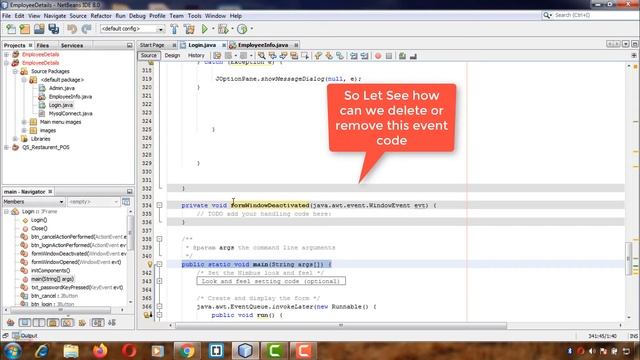Image resolution: width=640 pixels, height=360 pixels.
Task: Toggle Sort by Source in Navigator
Action: click(112, 323)
